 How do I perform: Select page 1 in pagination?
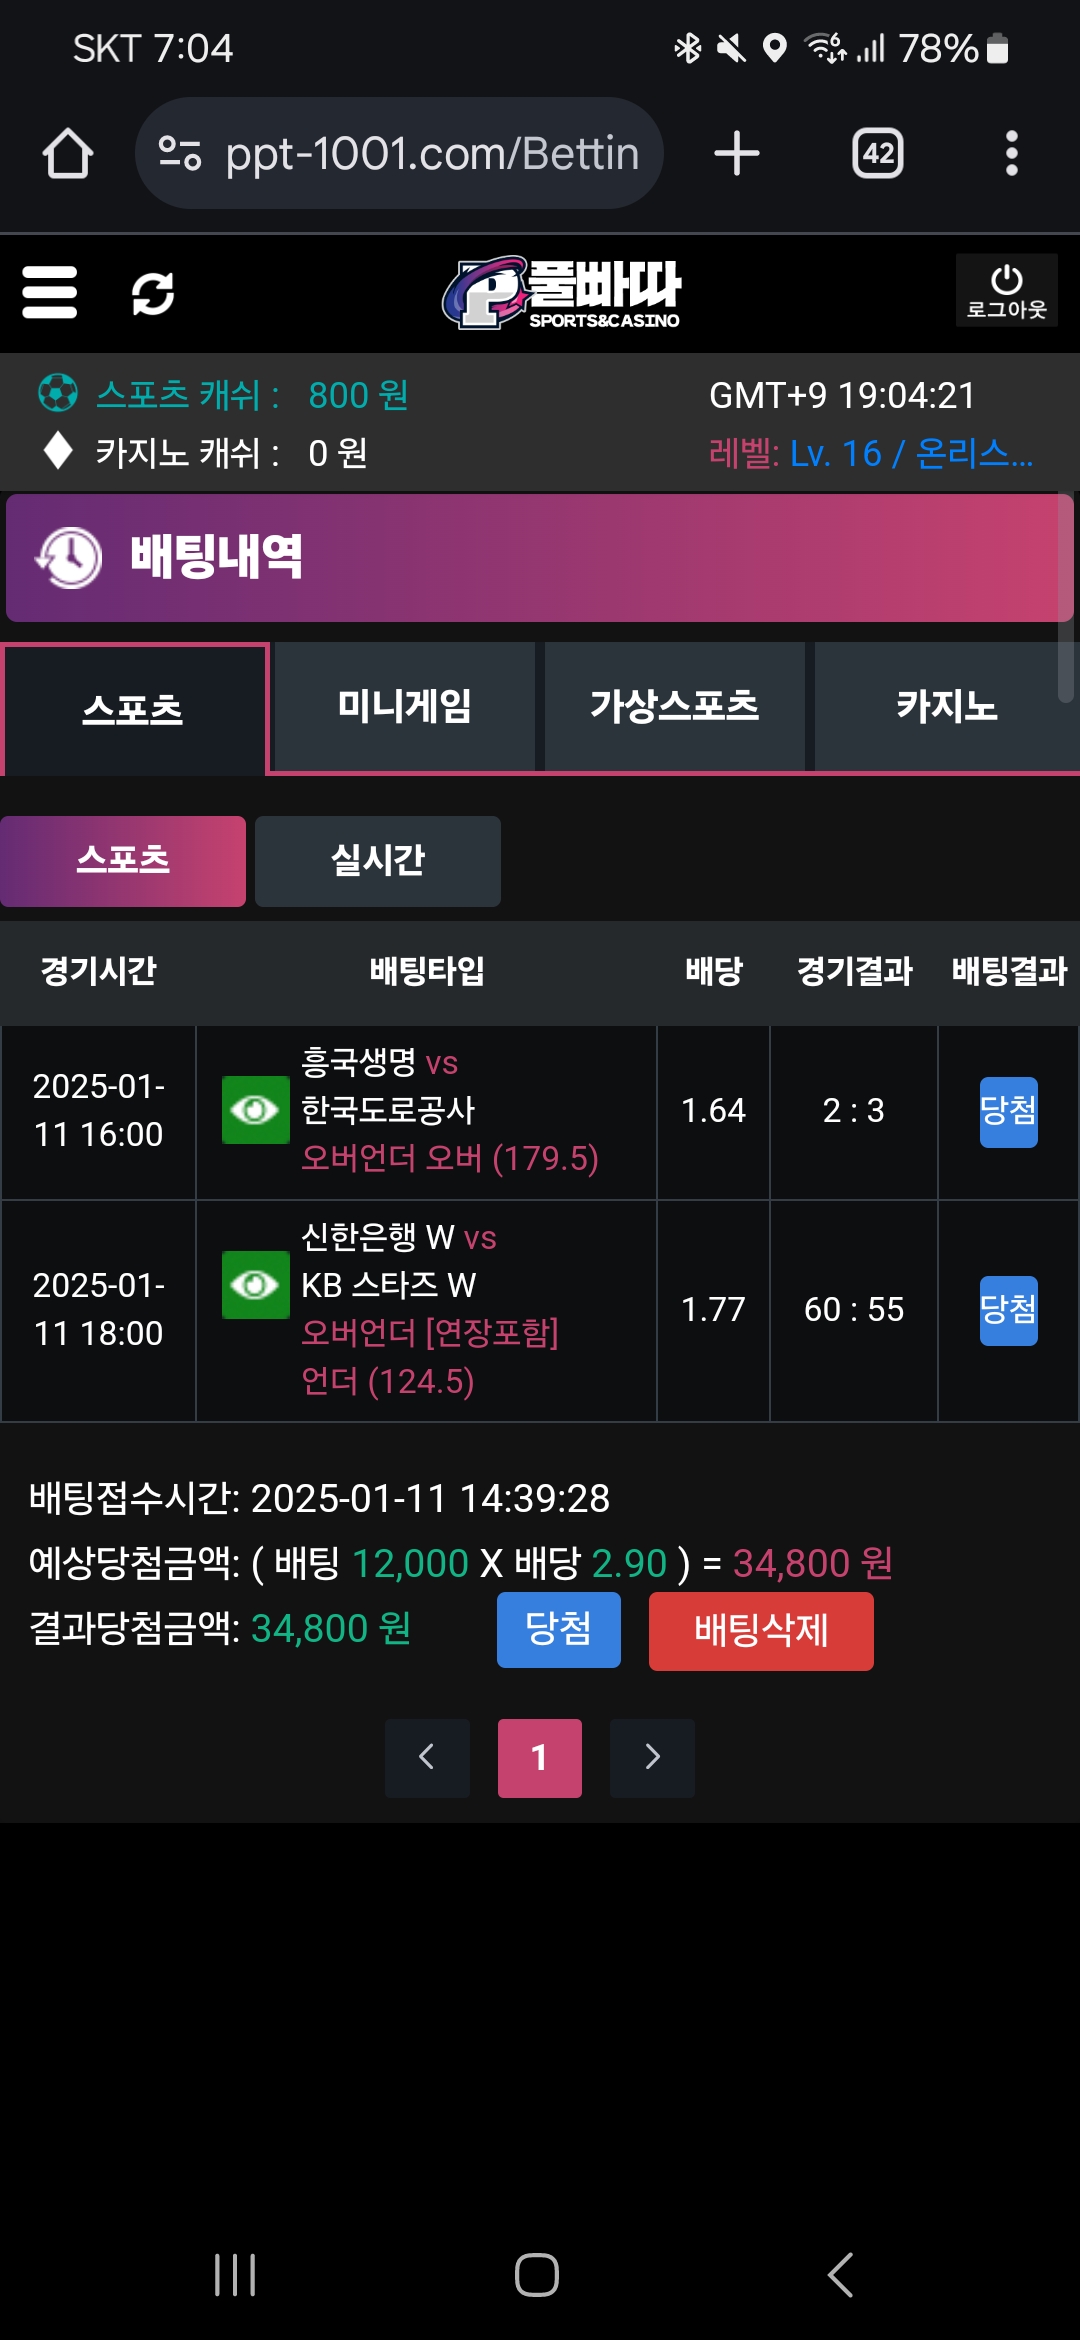[540, 1757]
